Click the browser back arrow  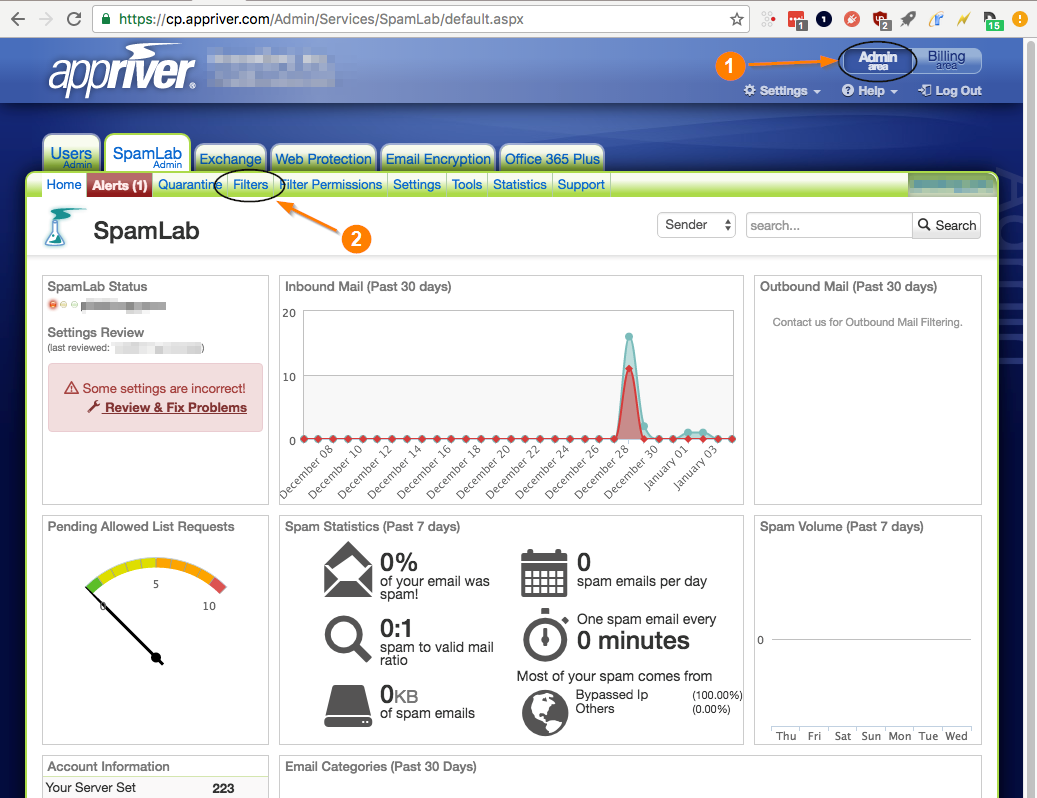pyautogui.click(x=18, y=19)
